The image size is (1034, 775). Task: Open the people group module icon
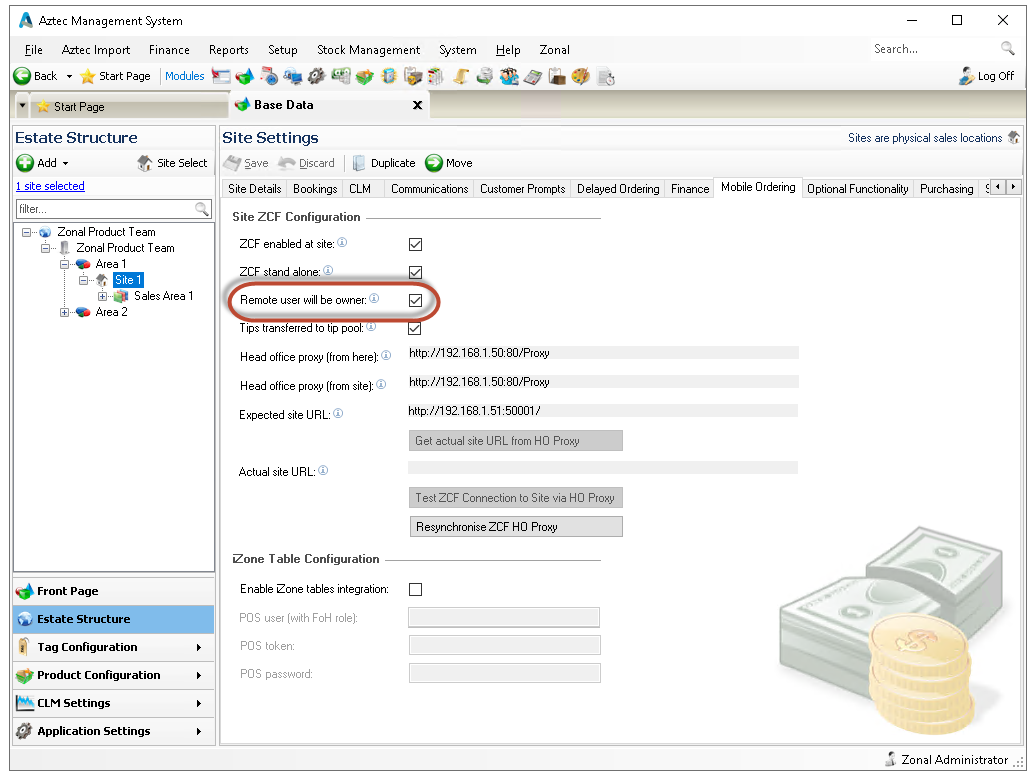point(508,77)
